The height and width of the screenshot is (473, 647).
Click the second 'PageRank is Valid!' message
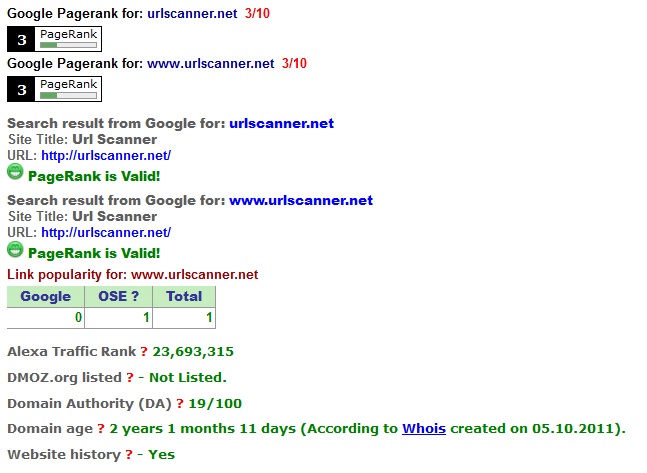tap(94, 253)
